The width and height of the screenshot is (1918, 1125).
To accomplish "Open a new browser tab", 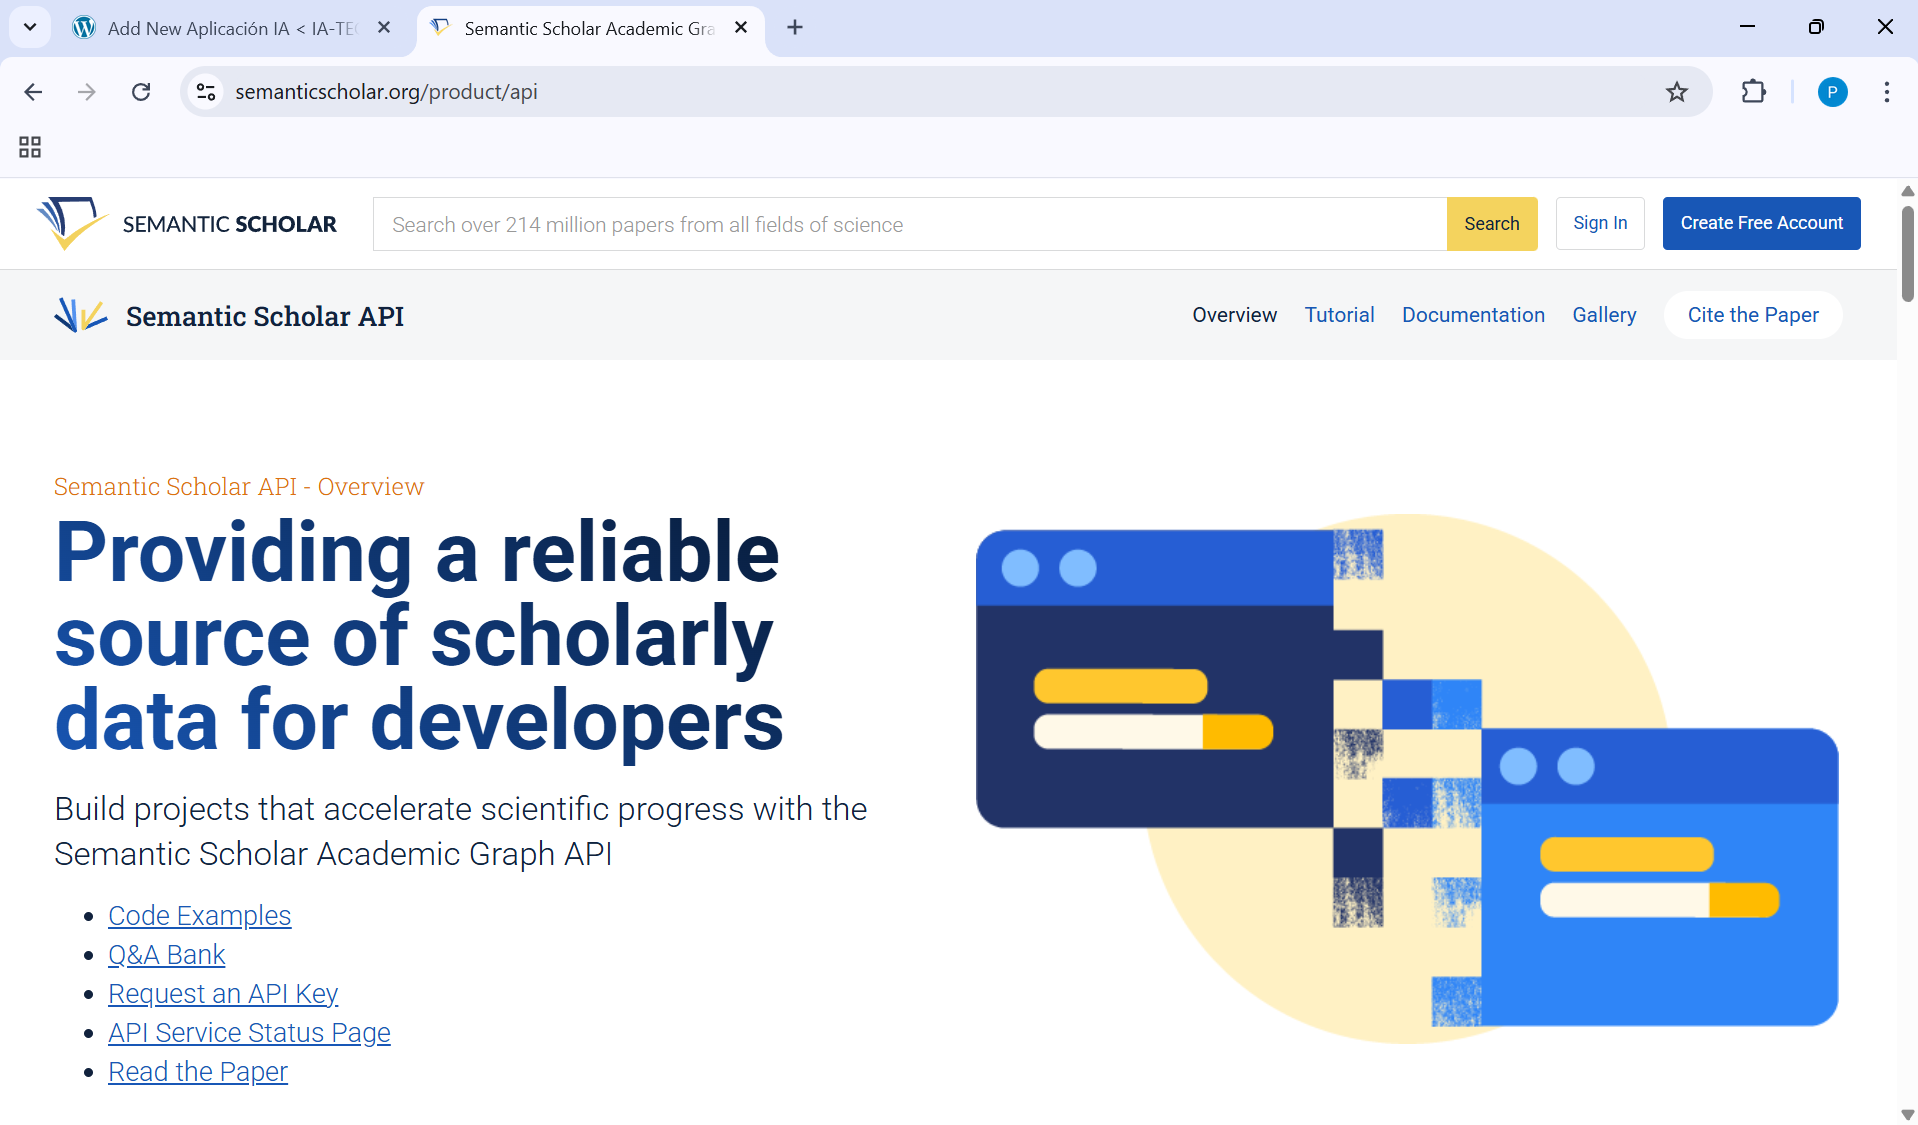I will (795, 28).
